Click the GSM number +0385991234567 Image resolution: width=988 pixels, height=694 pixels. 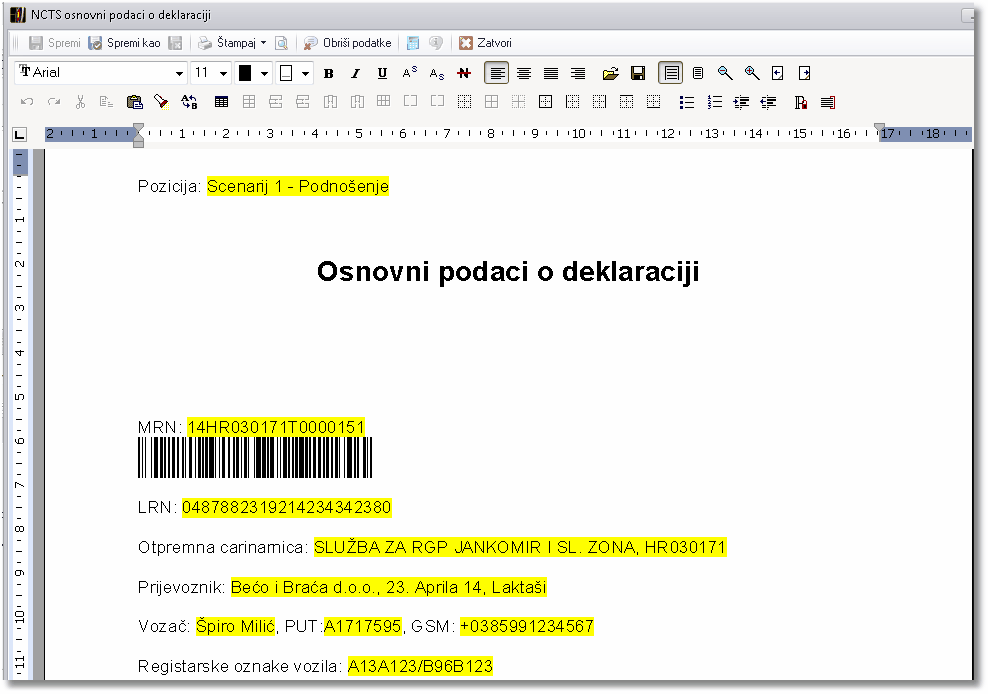tap(527, 627)
